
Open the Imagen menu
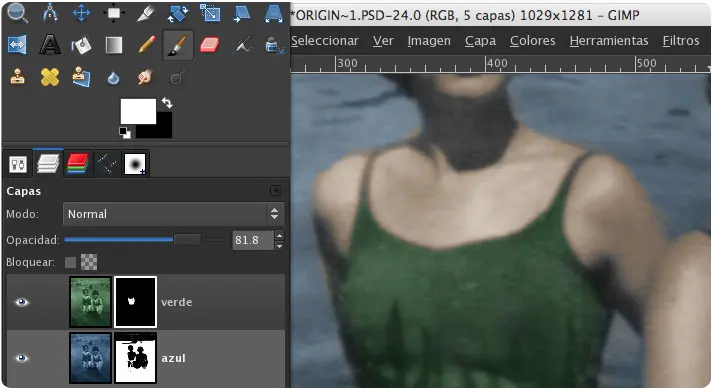(429, 41)
